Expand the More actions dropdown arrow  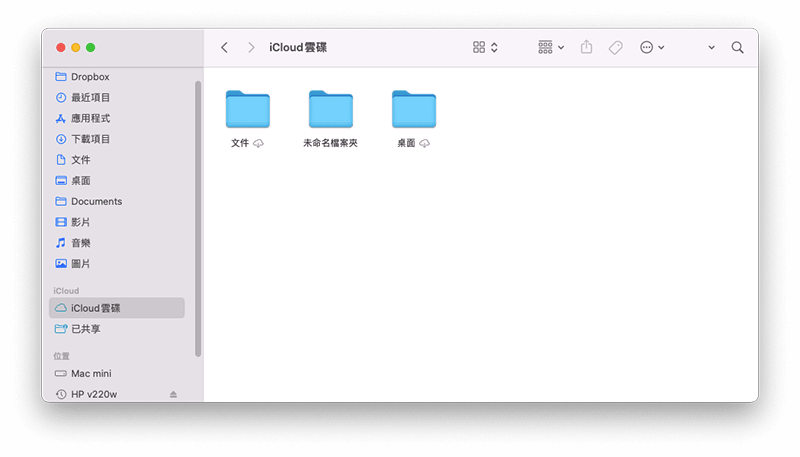click(x=661, y=48)
